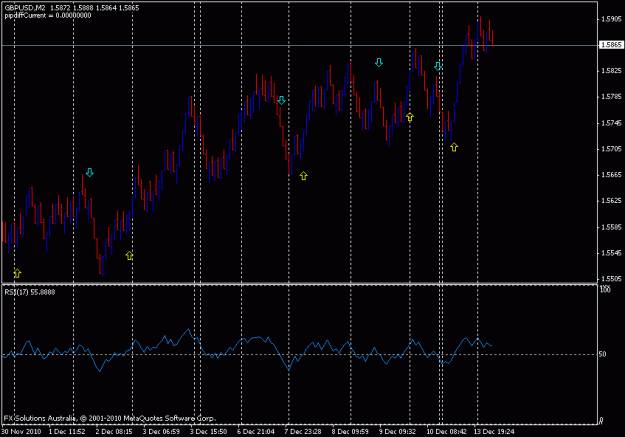Viewport: 625px width, 437px height.
Task: Select cyan down arrow just before 7 Dec 23:28
Action: [281, 100]
